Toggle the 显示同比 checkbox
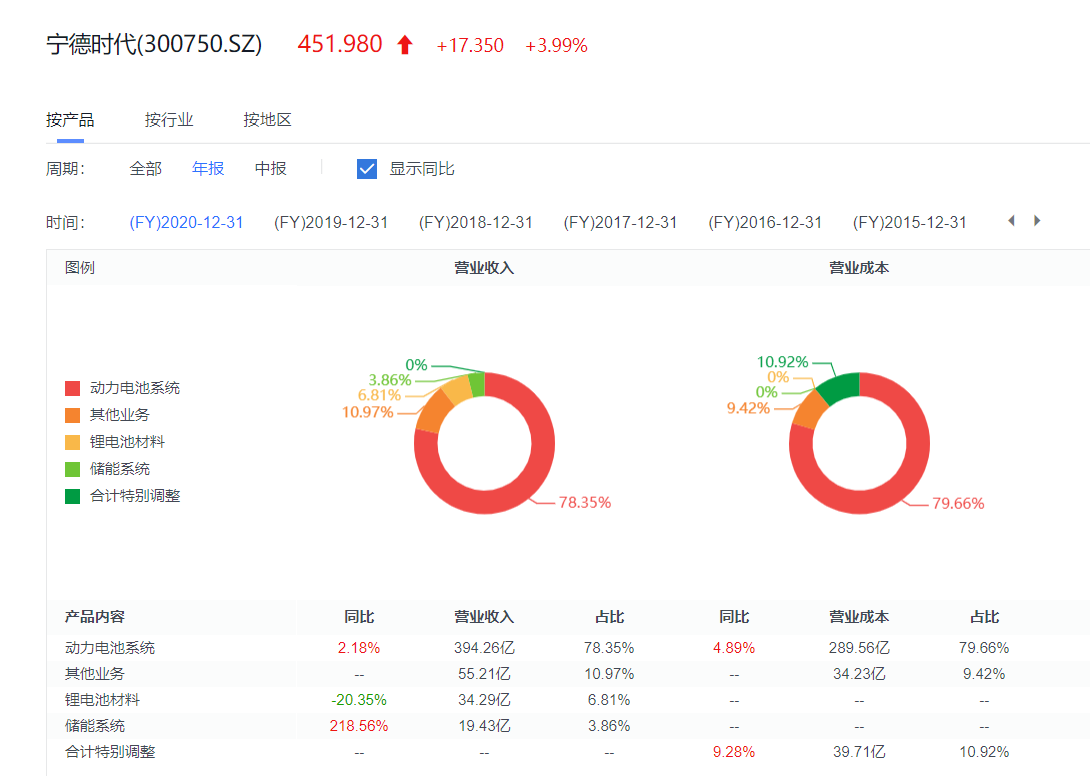This screenshot has width=1090, height=776. pos(366,169)
